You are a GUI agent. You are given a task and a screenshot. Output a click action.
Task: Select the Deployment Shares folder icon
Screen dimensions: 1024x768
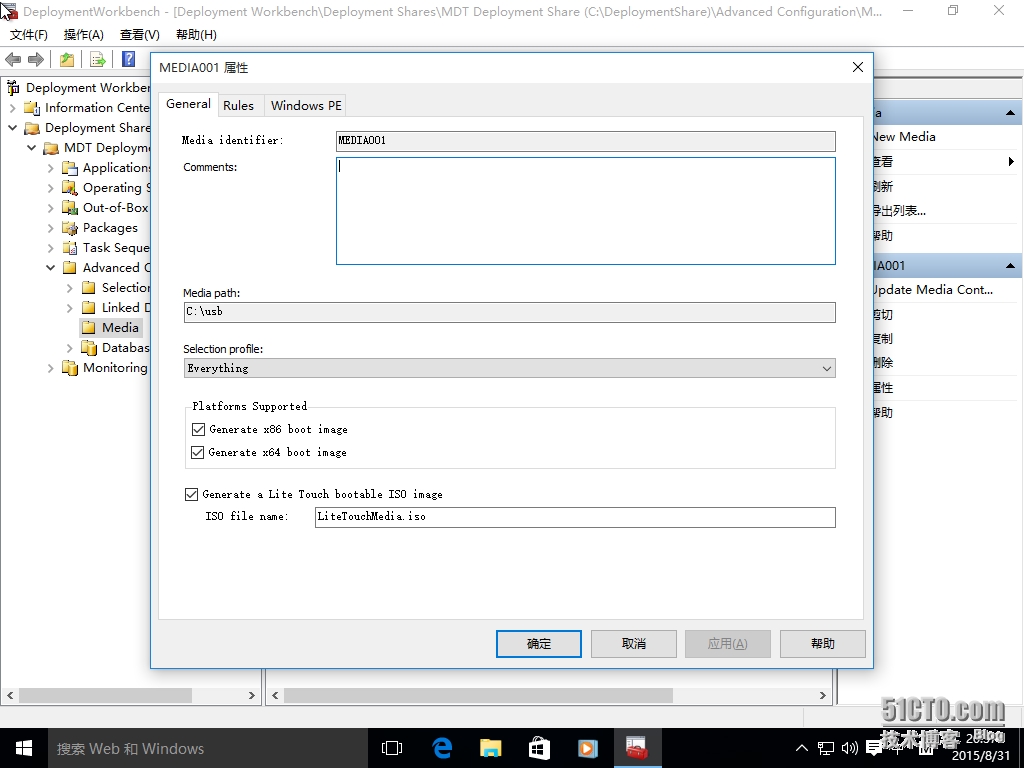click(32, 128)
